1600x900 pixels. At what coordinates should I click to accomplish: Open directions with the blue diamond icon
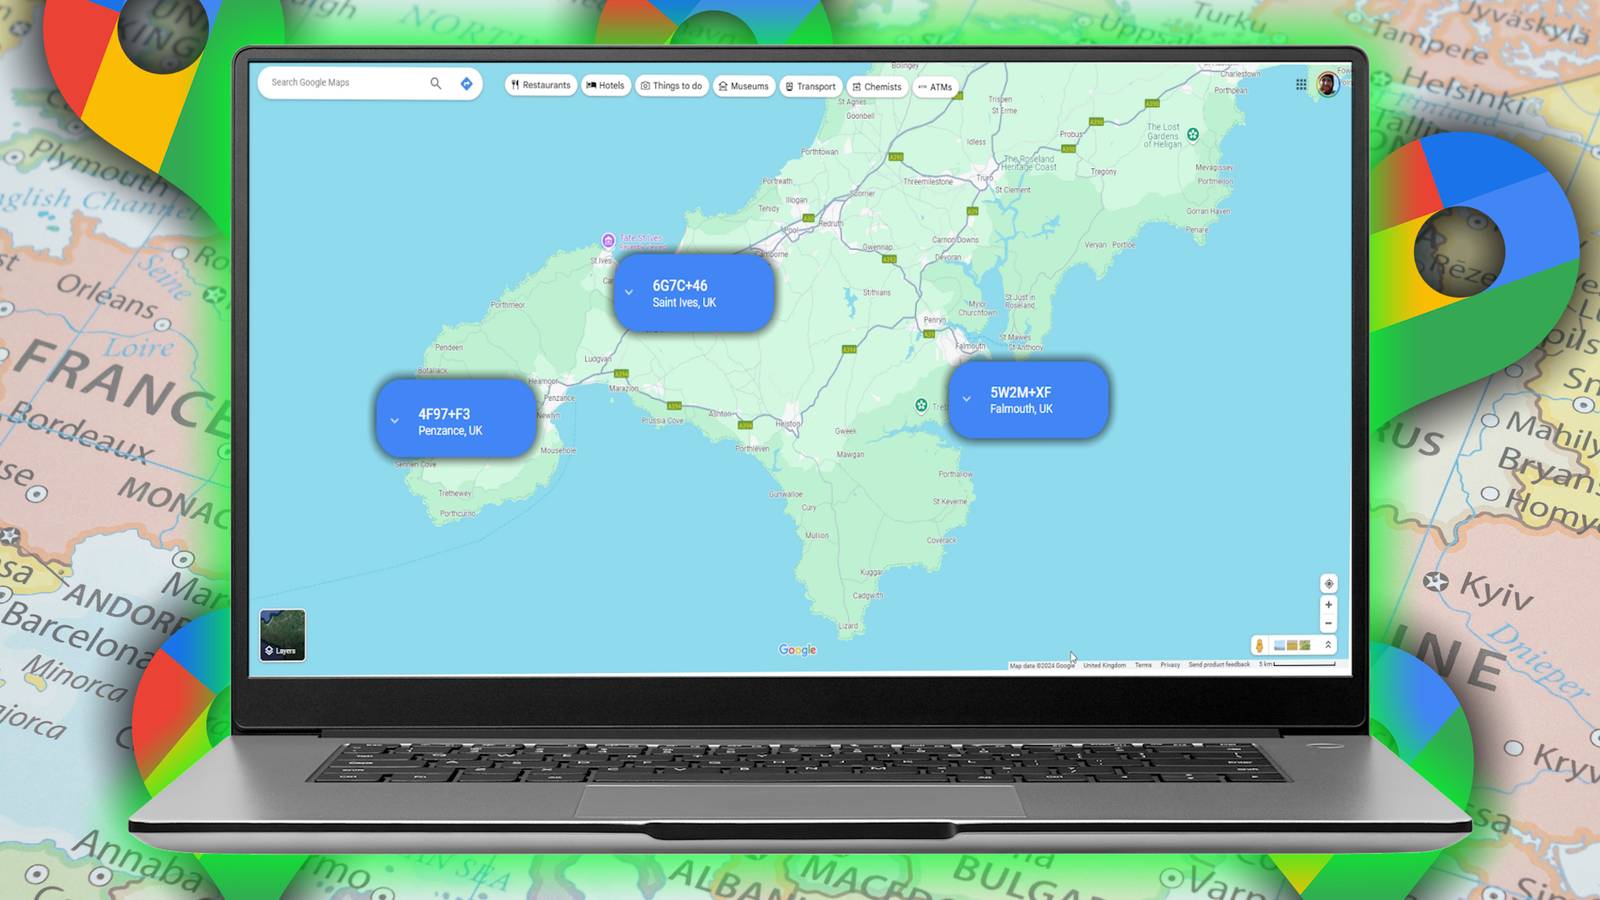(x=466, y=84)
